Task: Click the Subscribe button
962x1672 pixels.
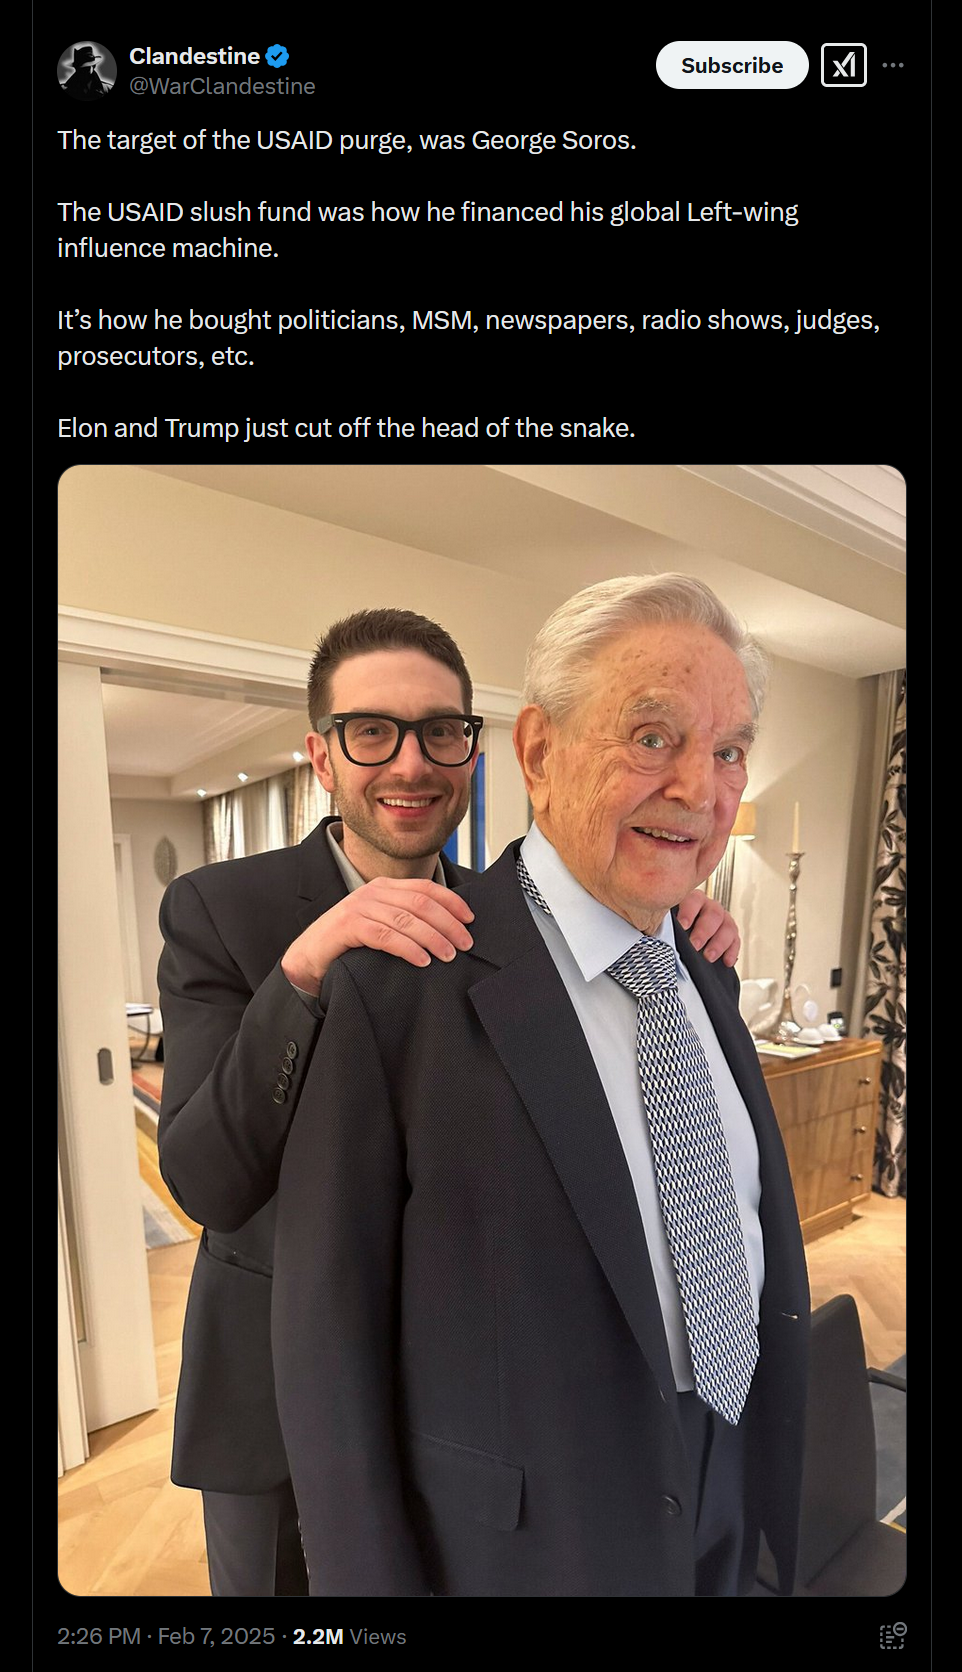Action: [x=732, y=65]
